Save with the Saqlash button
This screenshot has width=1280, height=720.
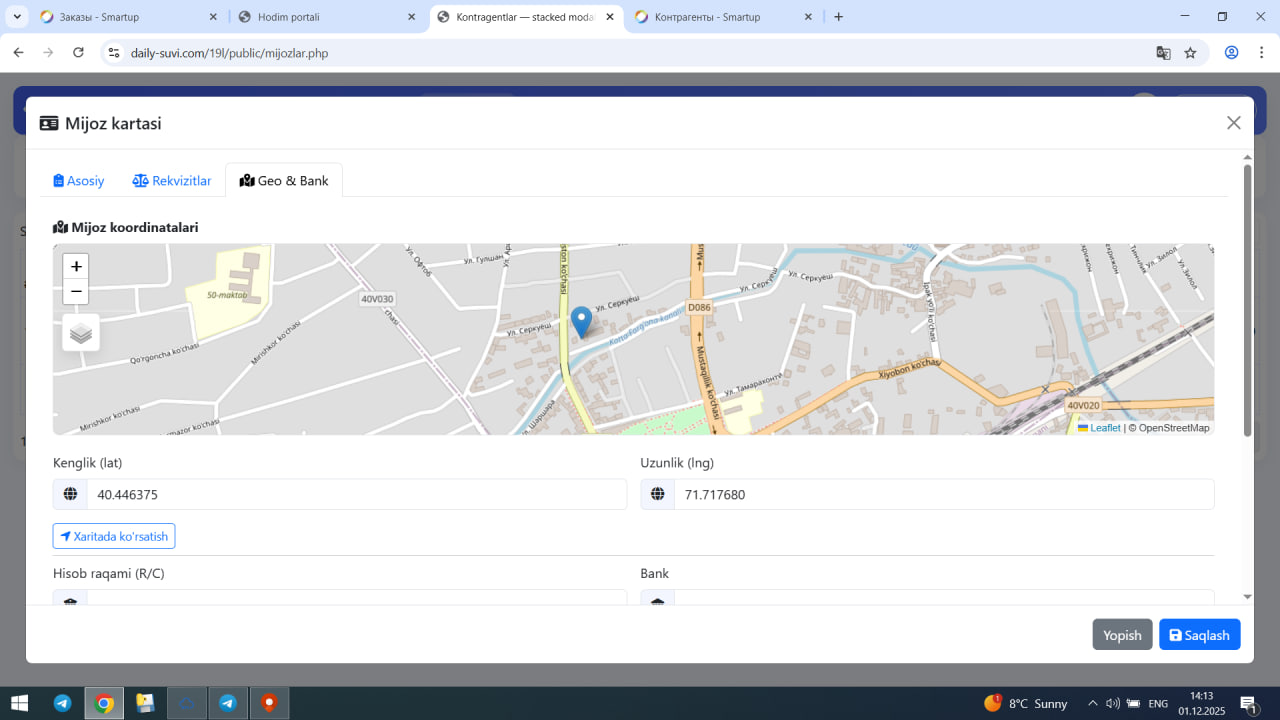click(x=1199, y=635)
